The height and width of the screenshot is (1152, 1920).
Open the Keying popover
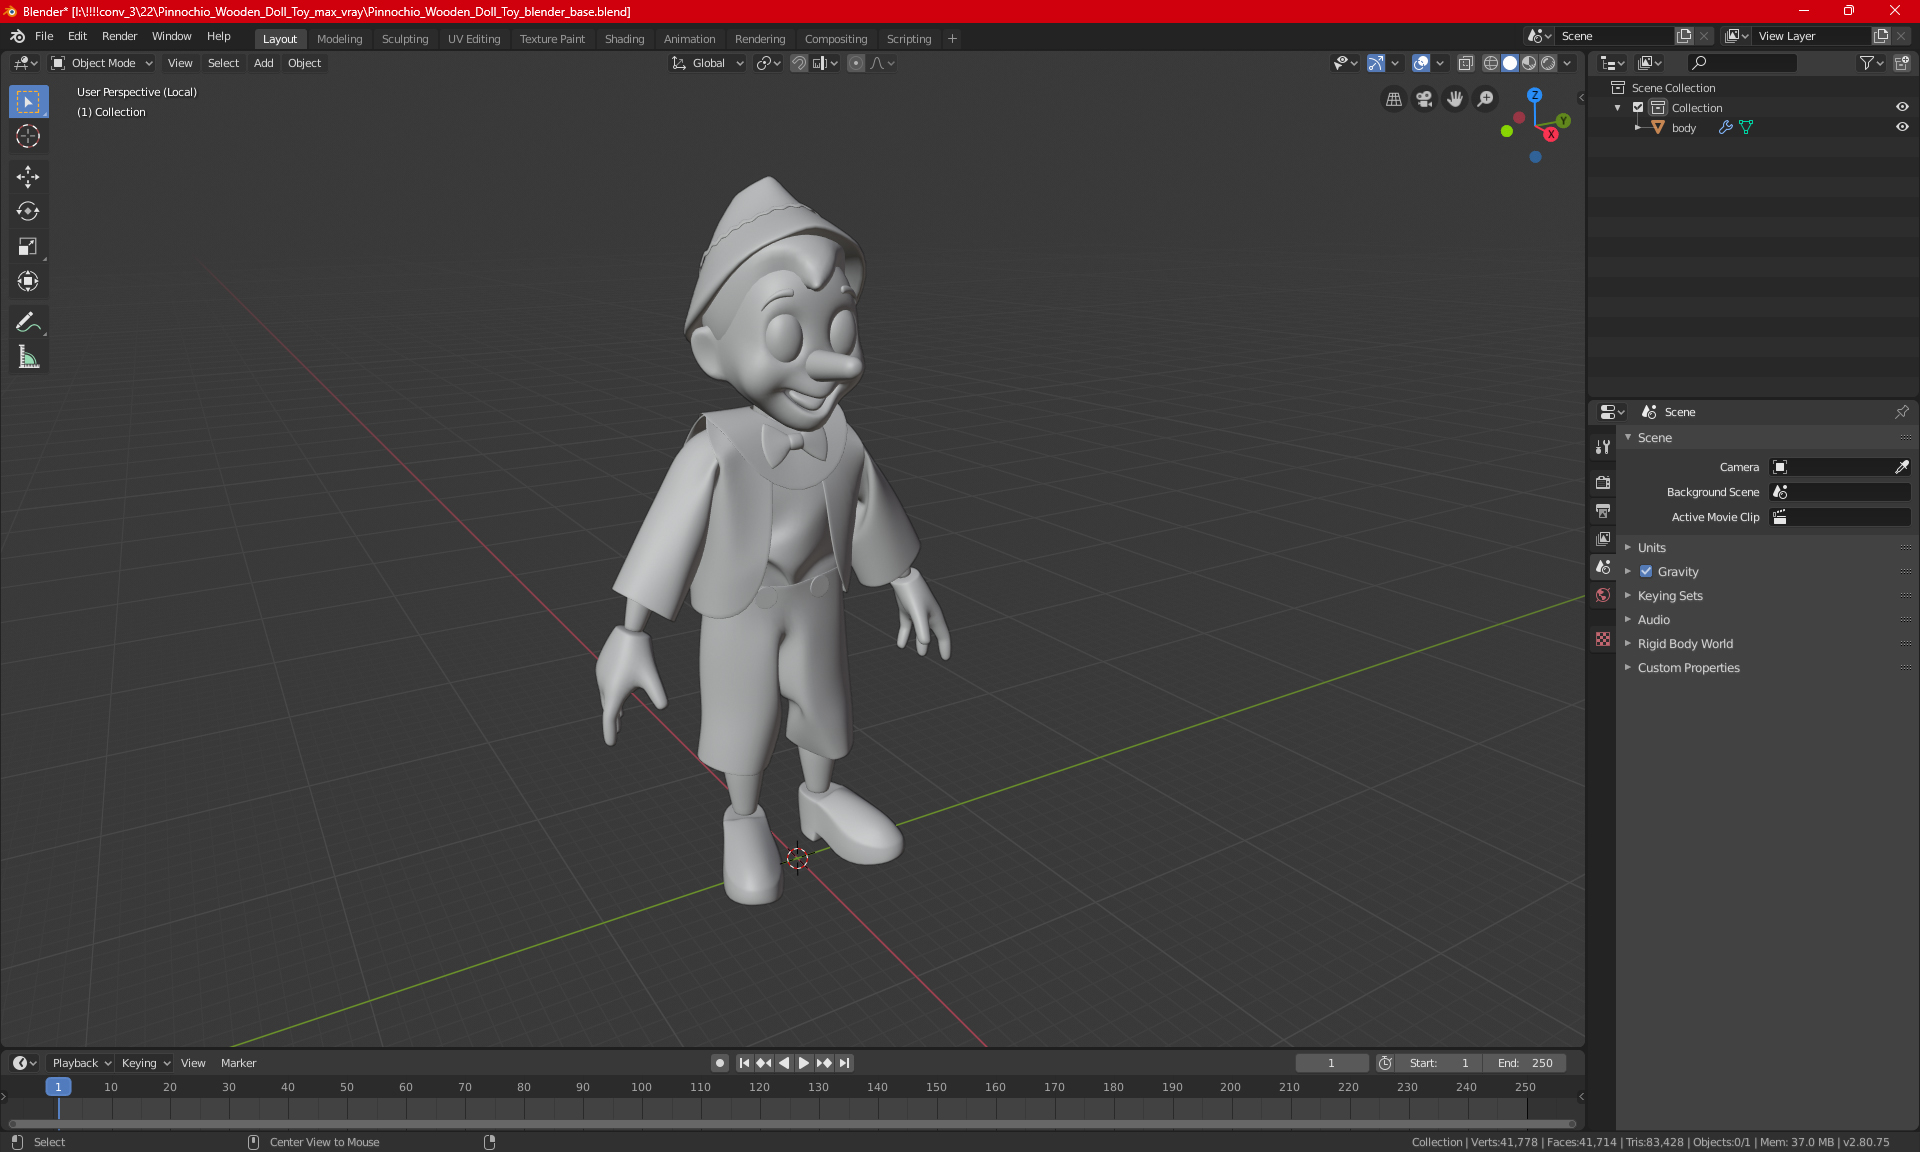(145, 1063)
